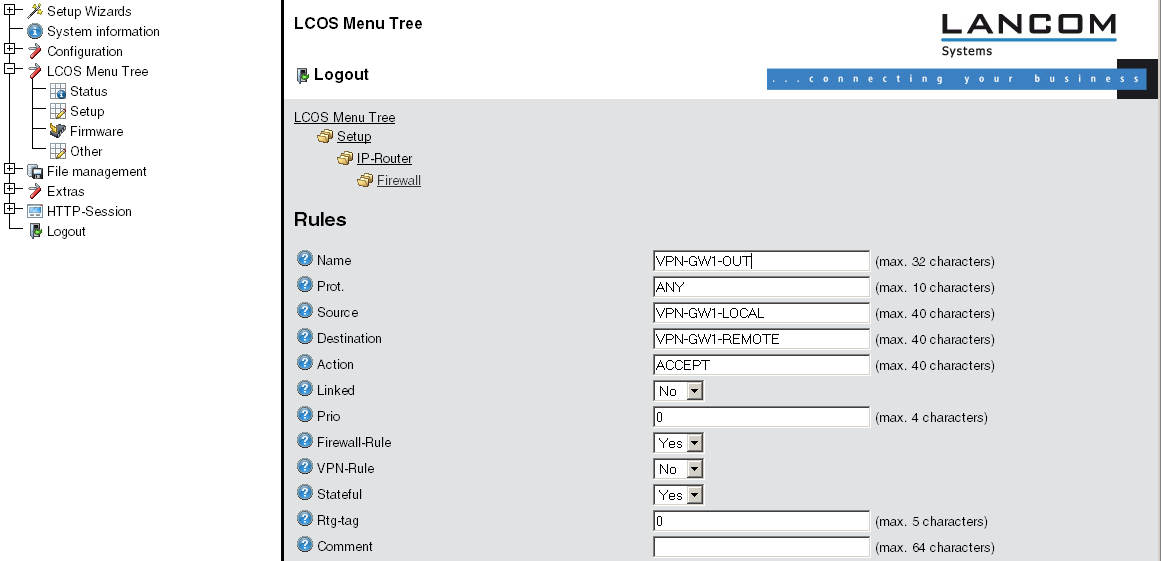This screenshot has height=561, width=1161.
Task: Click the System information icon
Action: [x=35, y=31]
